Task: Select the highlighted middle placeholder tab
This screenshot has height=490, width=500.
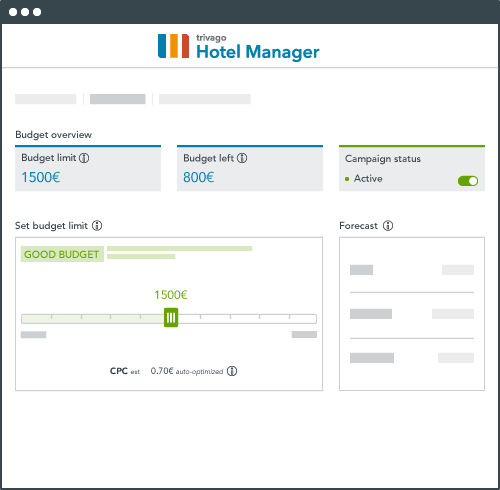Action: [x=118, y=99]
